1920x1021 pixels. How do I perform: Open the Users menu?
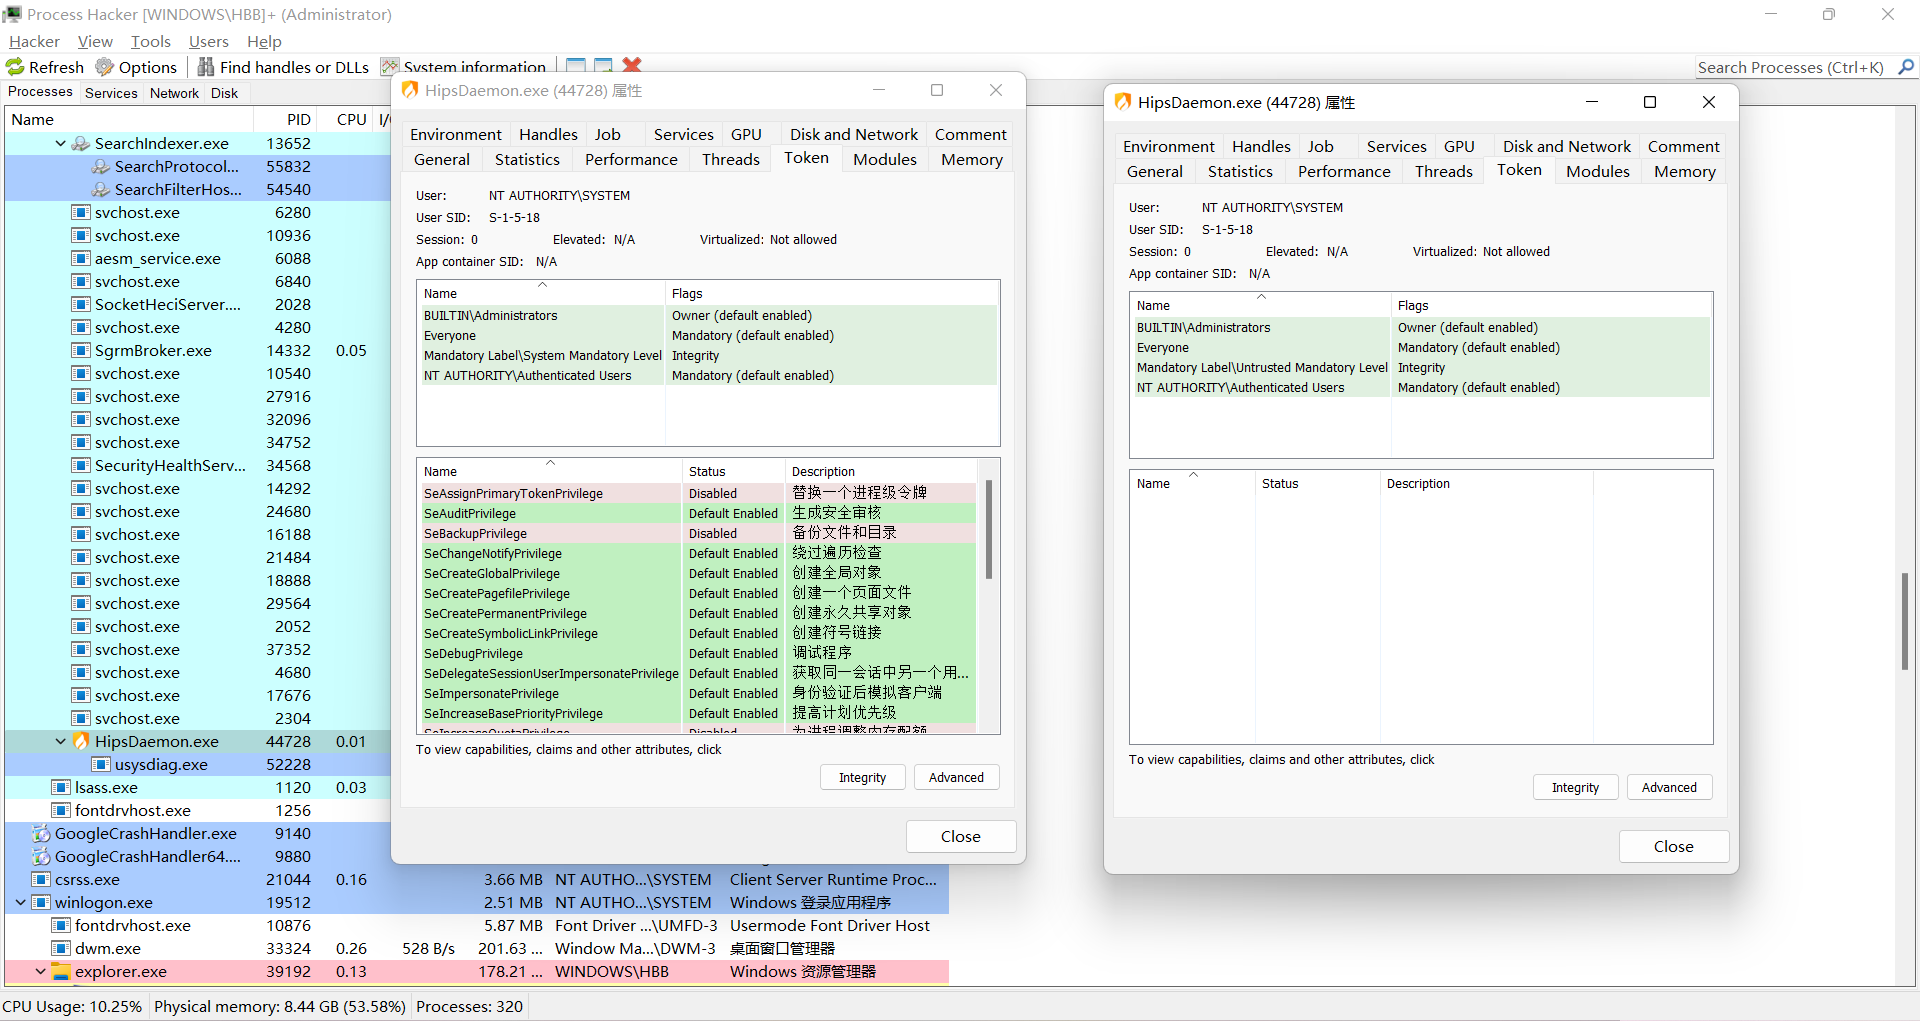(208, 42)
